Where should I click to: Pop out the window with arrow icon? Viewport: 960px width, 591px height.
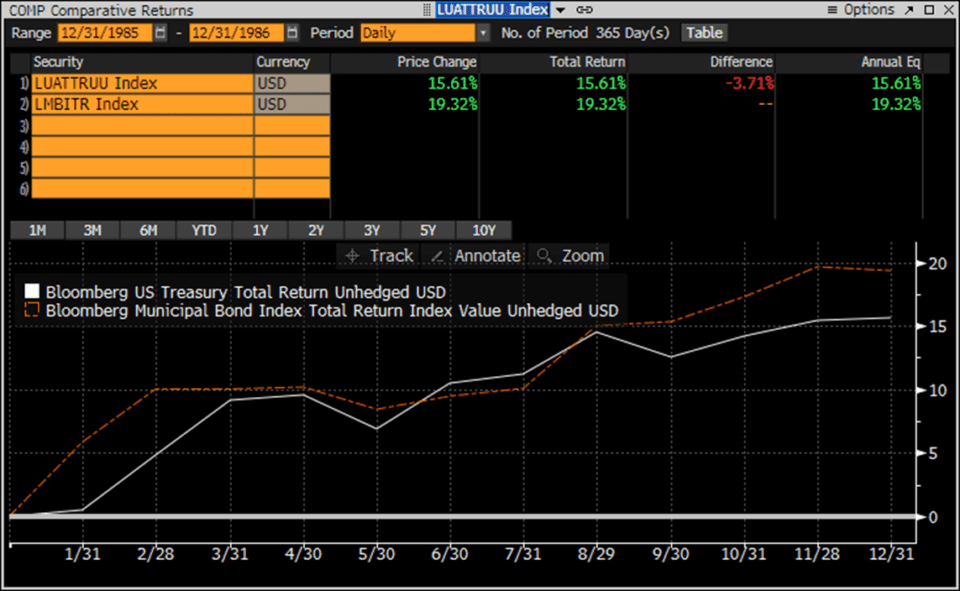pos(908,10)
